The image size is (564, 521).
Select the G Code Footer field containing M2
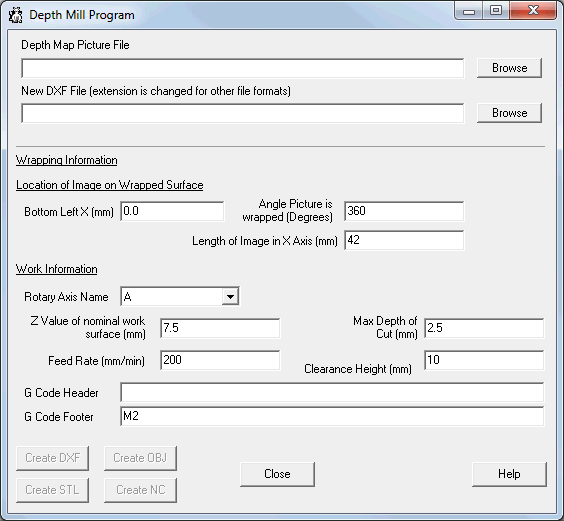coord(332,416)
